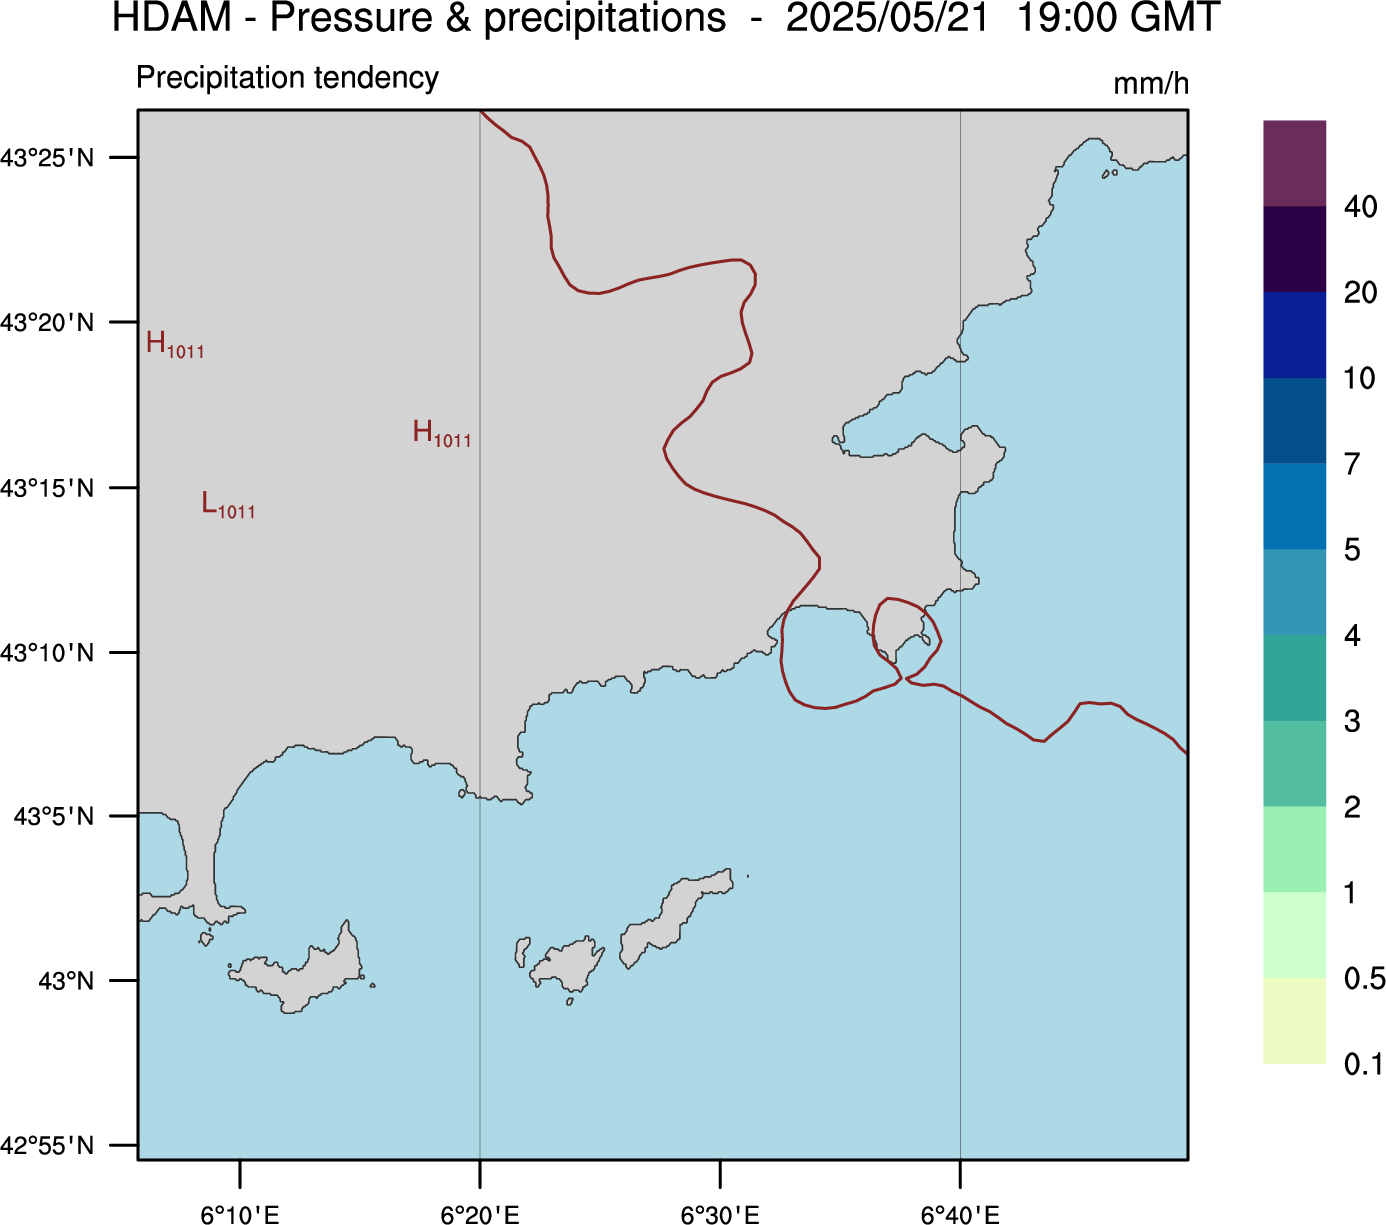Image resolution: width=1386 pixels, height=1225 pixels.
Task: Click the H 1011 label near the left map edge
Action: coord(175,345)
